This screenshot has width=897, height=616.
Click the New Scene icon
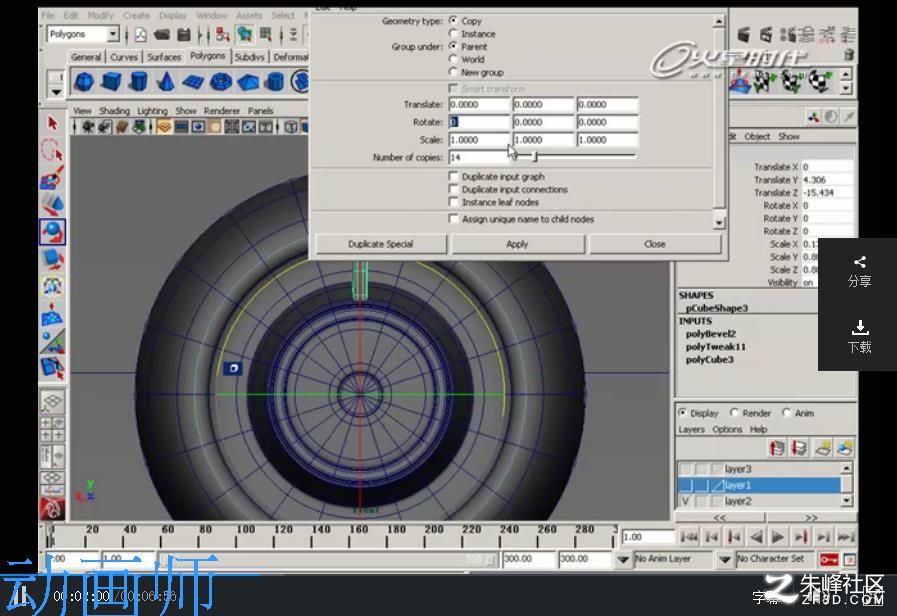coord(140,34)
